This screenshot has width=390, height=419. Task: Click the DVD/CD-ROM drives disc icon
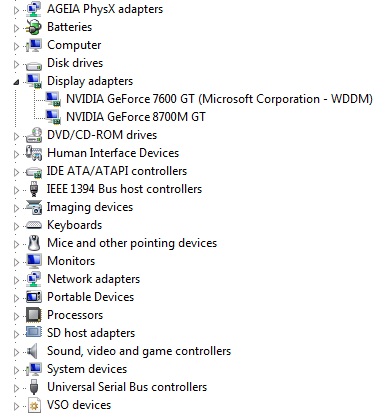pos(34,135)
